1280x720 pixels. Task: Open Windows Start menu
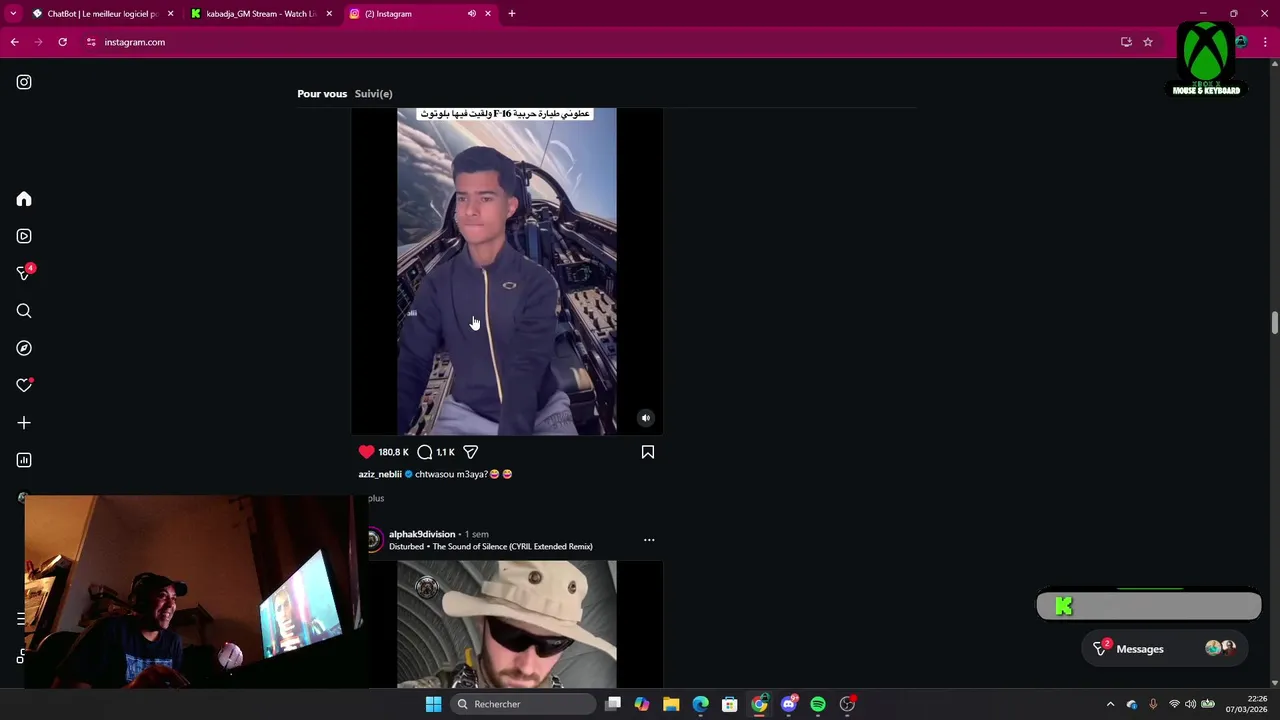click(x=433, y=704)
